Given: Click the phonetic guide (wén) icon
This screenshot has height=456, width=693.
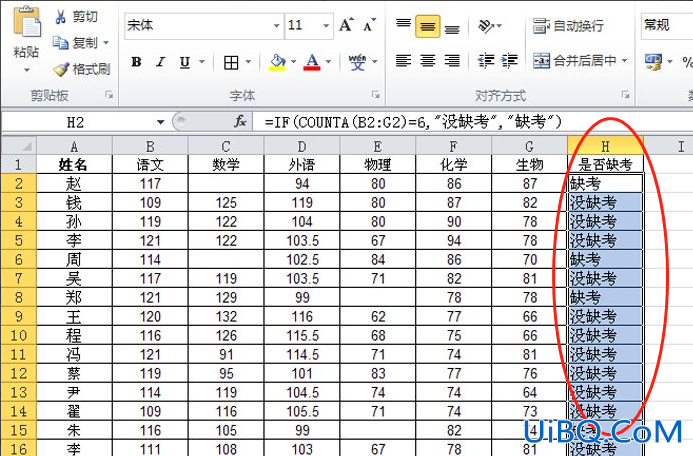Looking at the screenshot, I should pyautogui.click(x=357, y=62).
